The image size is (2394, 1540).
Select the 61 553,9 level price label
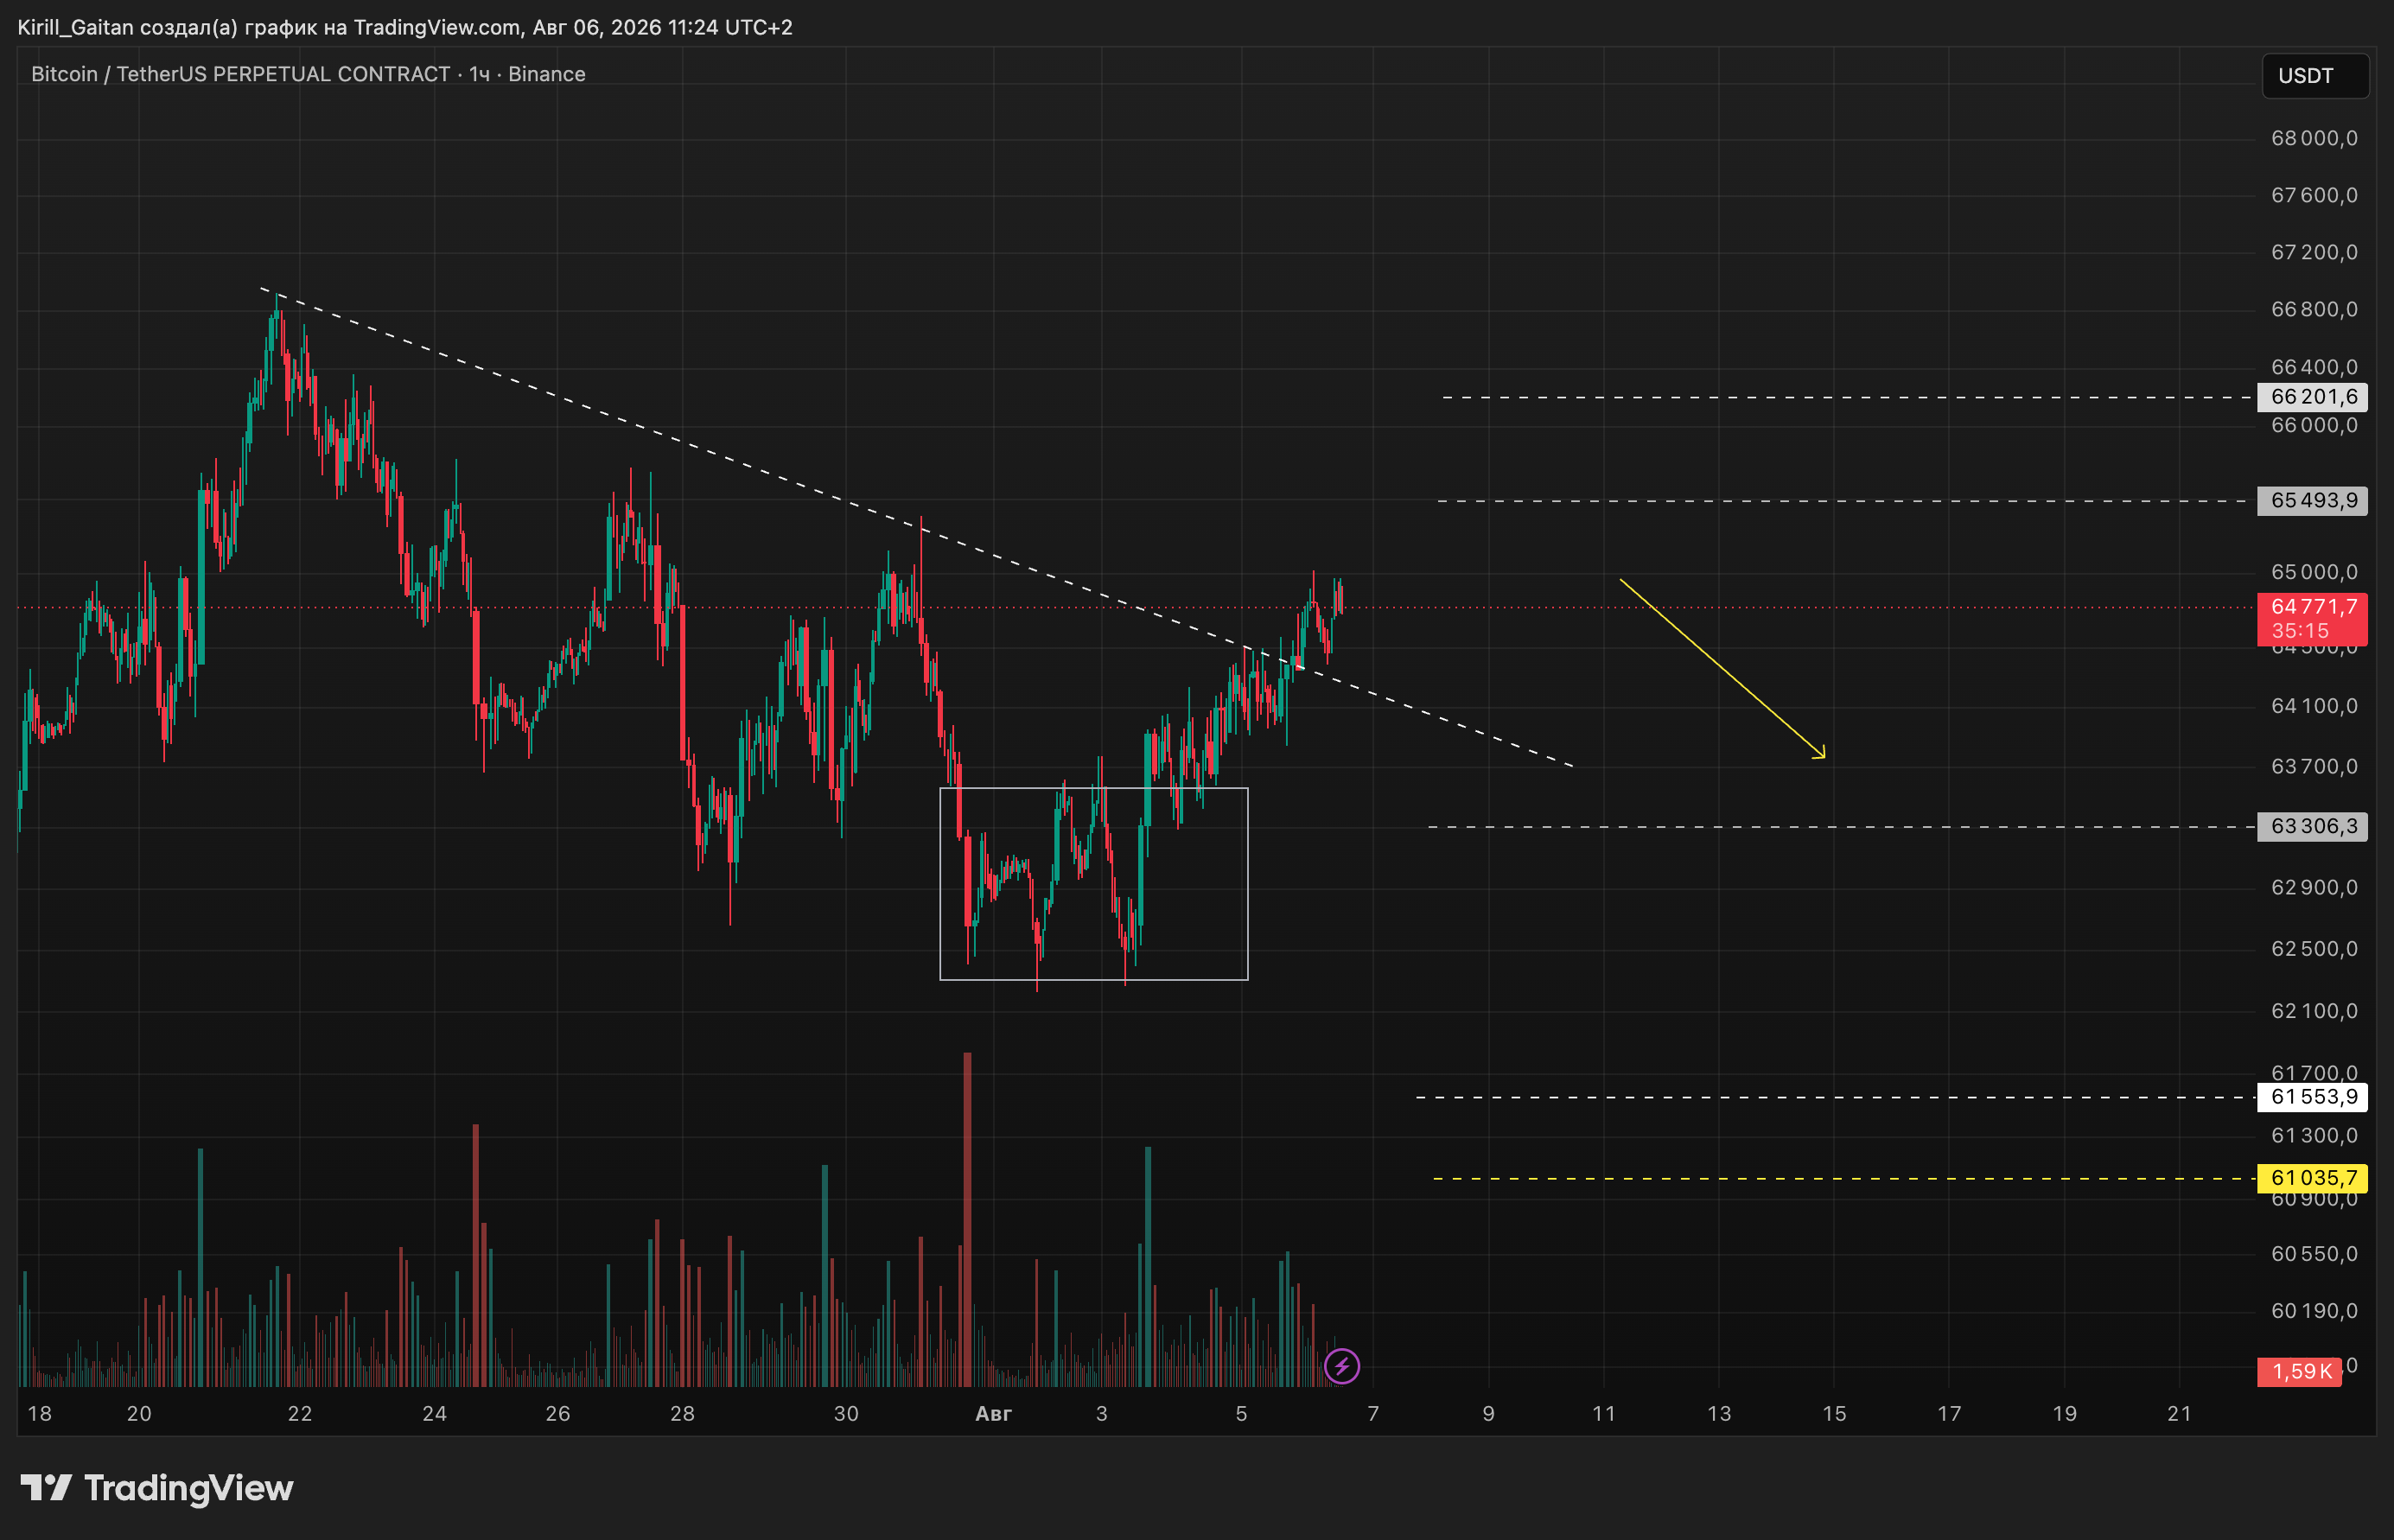[x=2312, y=1097]
